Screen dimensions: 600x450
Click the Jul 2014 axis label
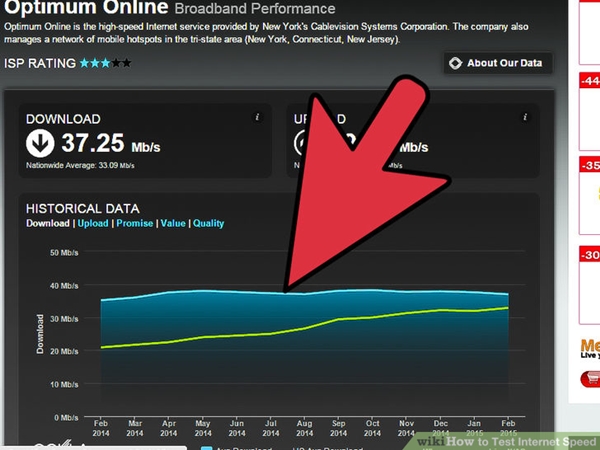(x=271, y=428)
